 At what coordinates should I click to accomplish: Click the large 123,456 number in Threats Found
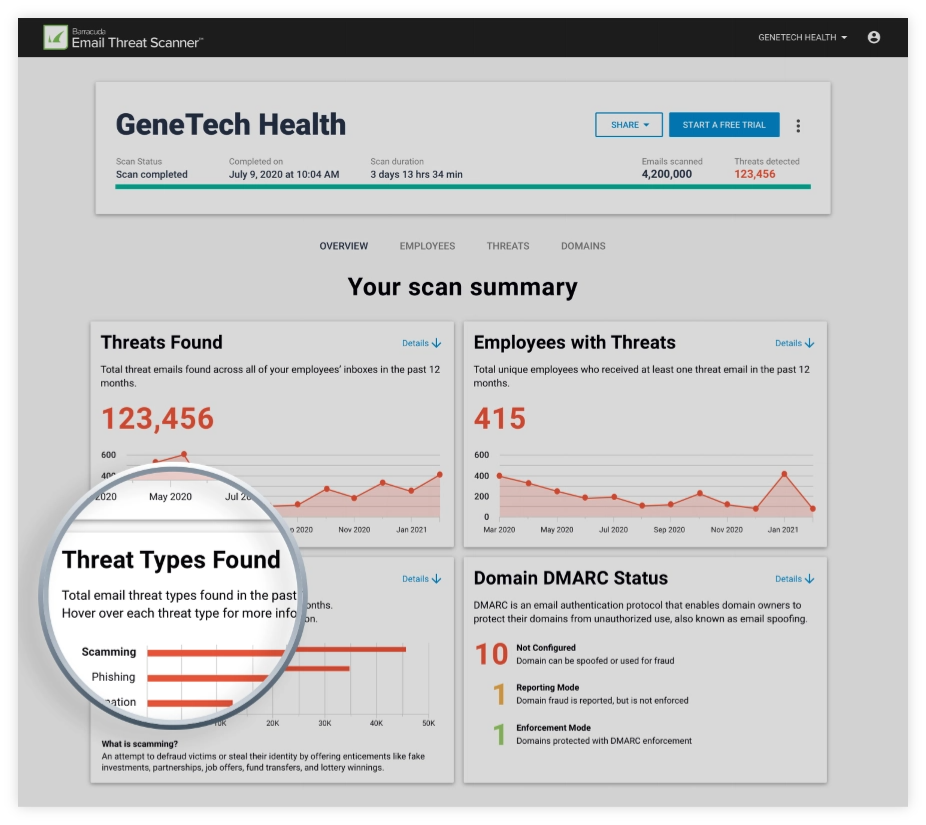tap(158, 418)
